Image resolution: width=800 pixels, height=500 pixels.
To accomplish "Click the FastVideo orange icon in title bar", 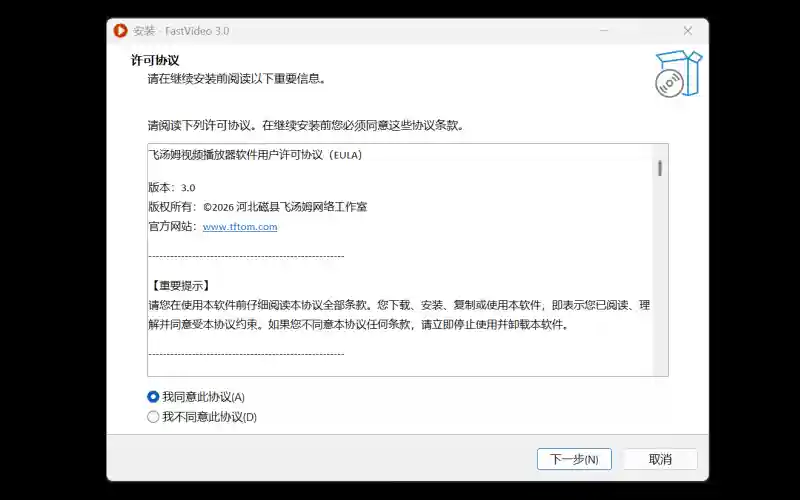I will [x=120, y=31].
